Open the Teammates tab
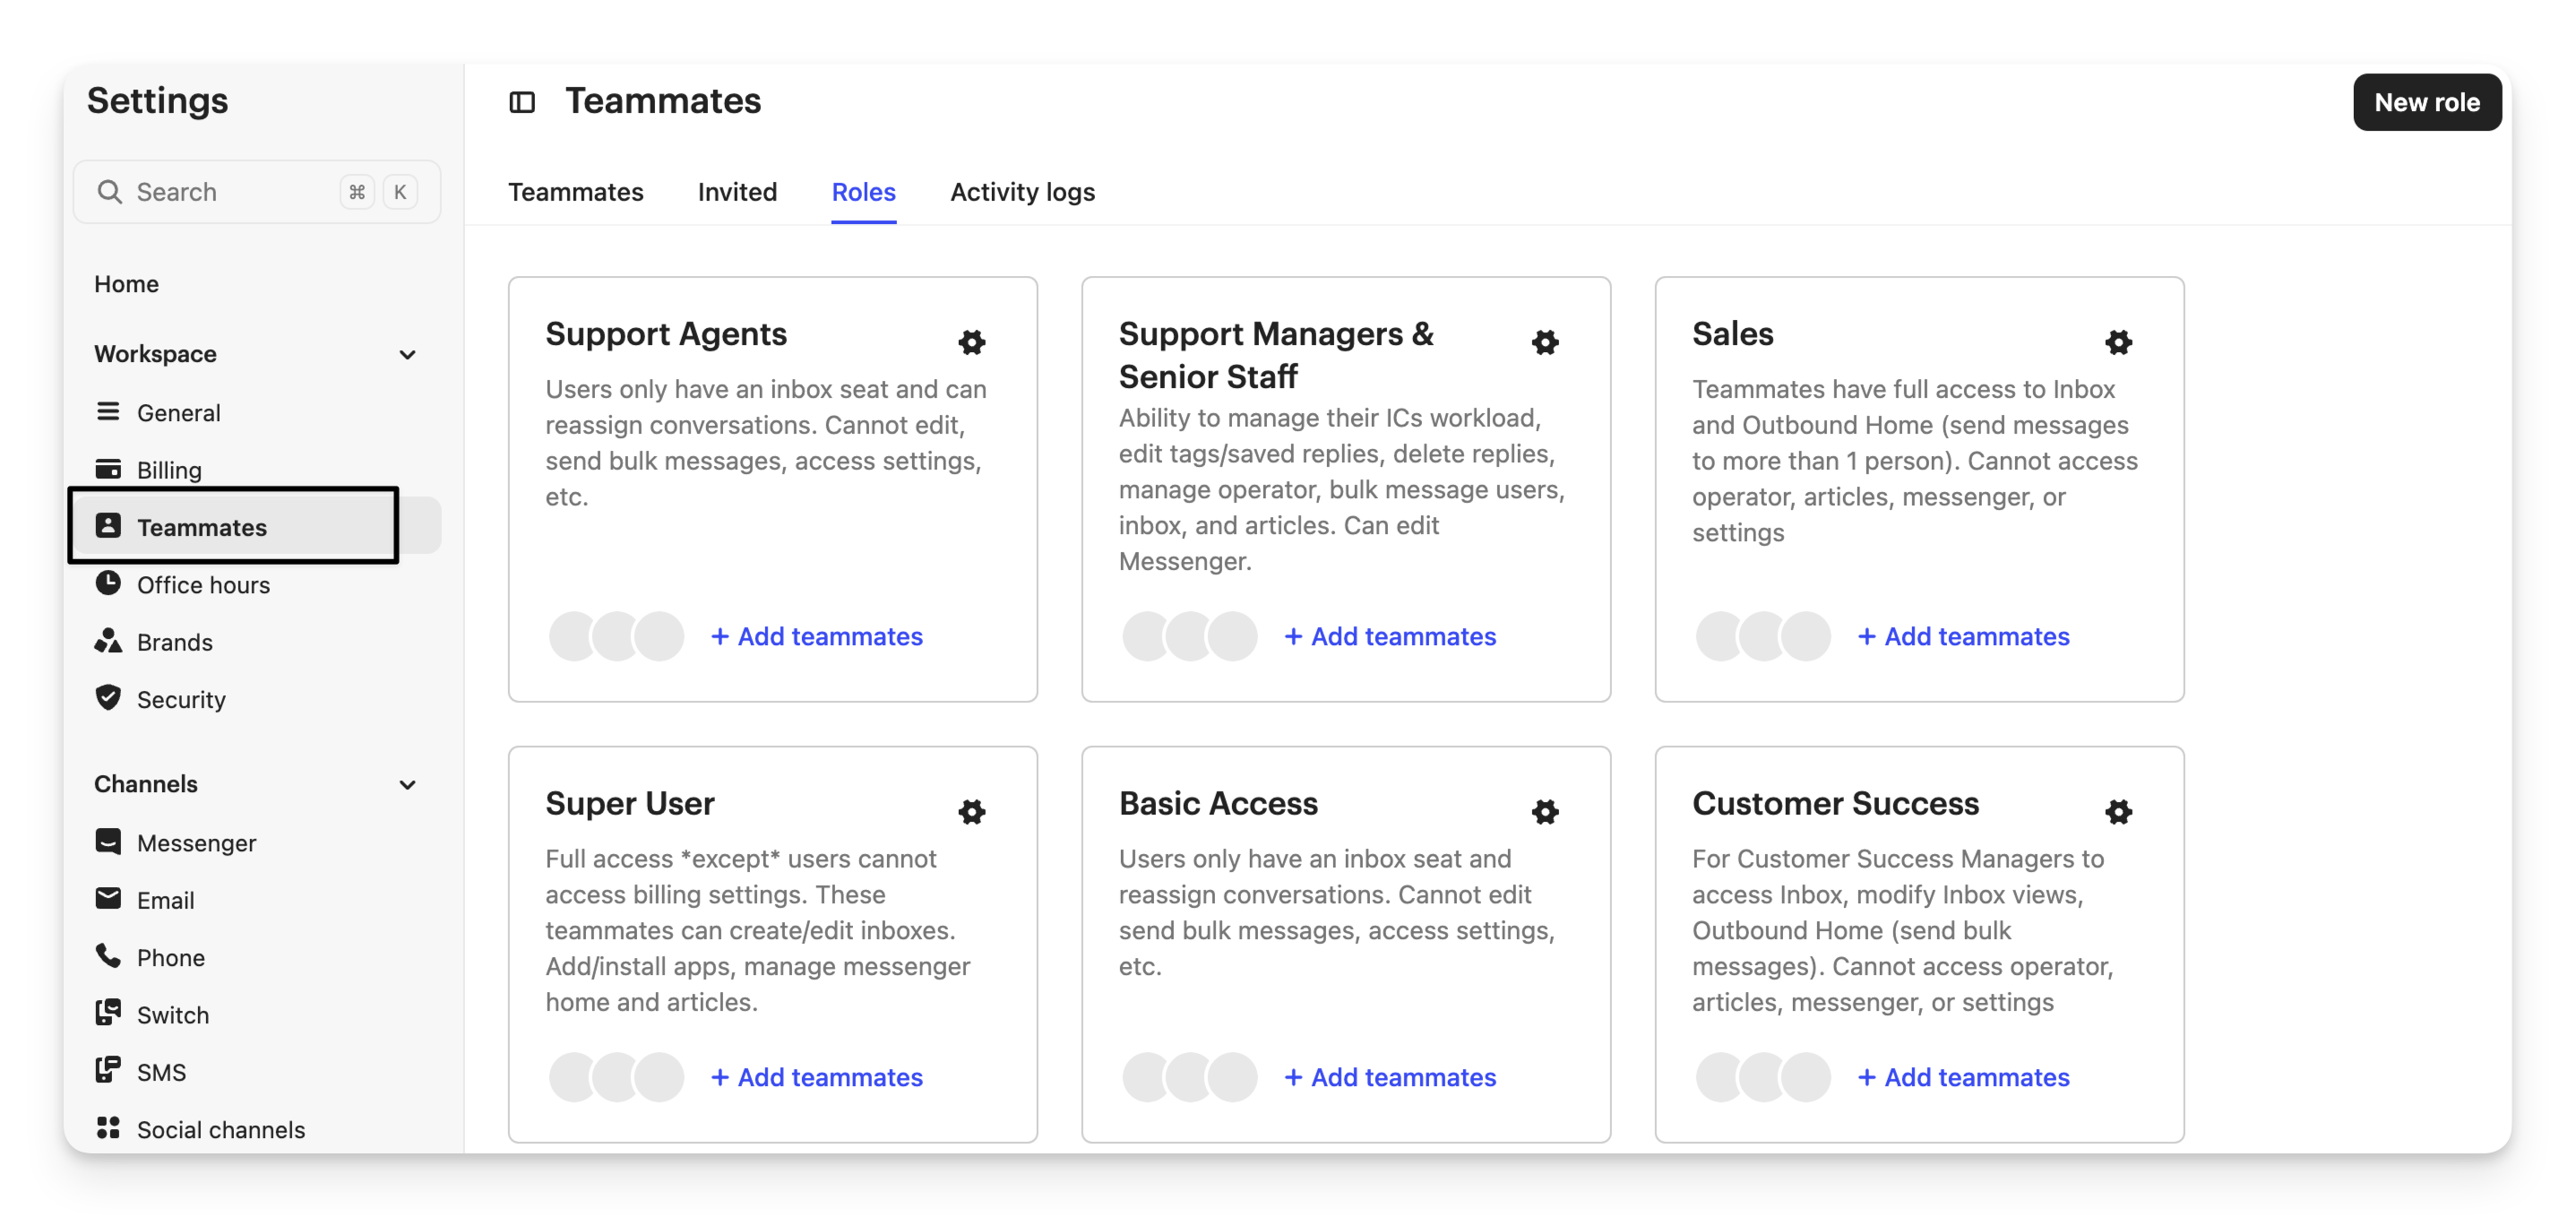Image resolution: width=2576 pixels, height=1217 pixels. [575, 192]
